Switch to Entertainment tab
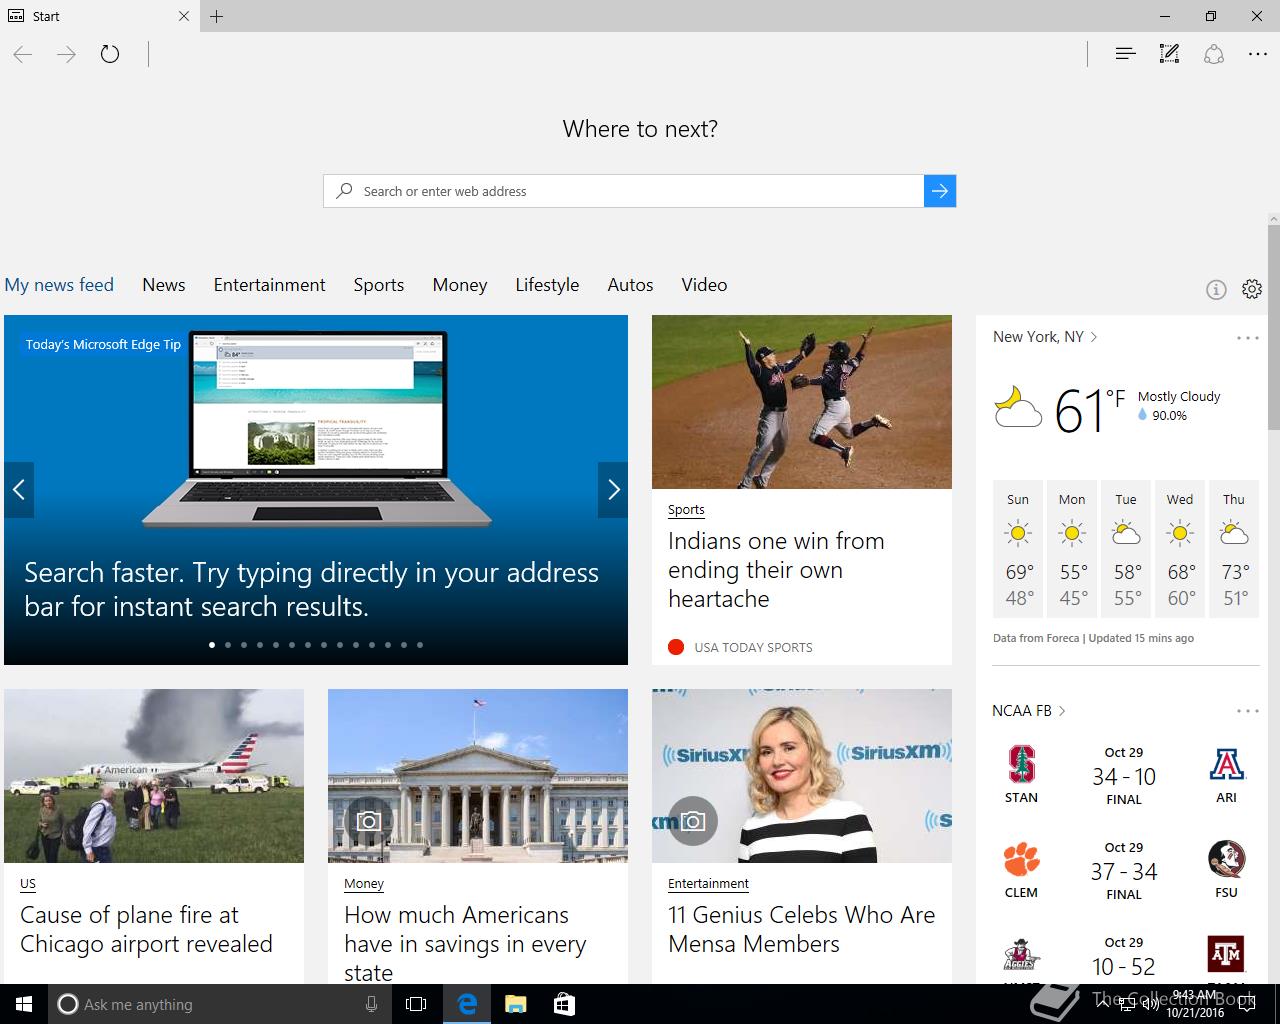 269,285
